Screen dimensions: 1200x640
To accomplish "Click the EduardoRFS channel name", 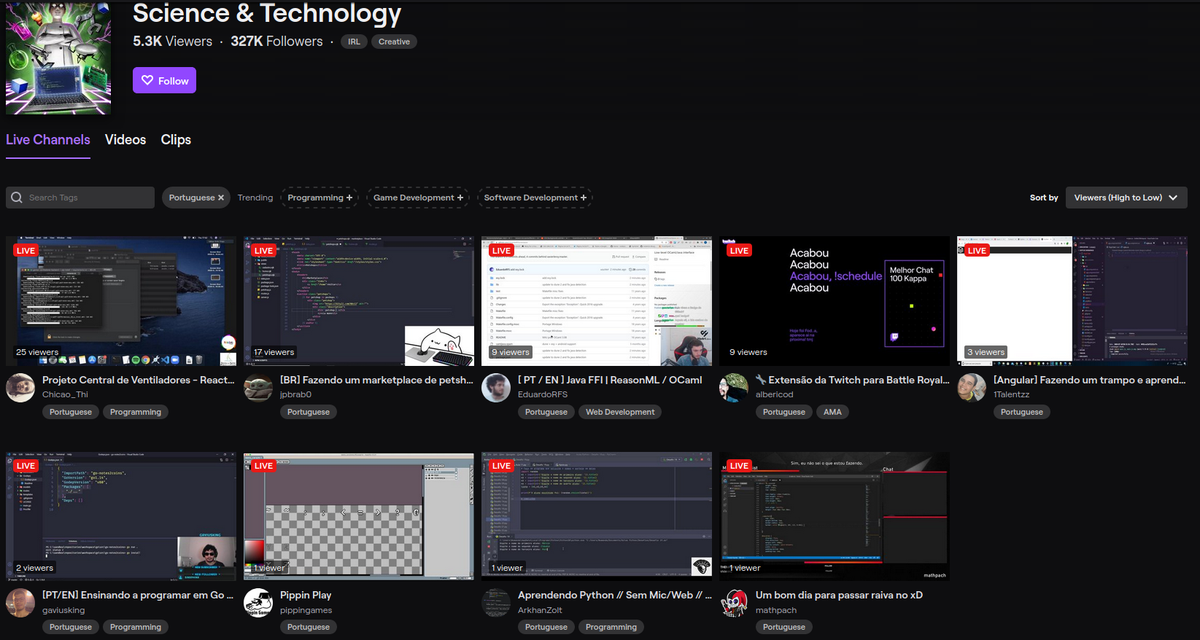I will click(x=543, y=395).
